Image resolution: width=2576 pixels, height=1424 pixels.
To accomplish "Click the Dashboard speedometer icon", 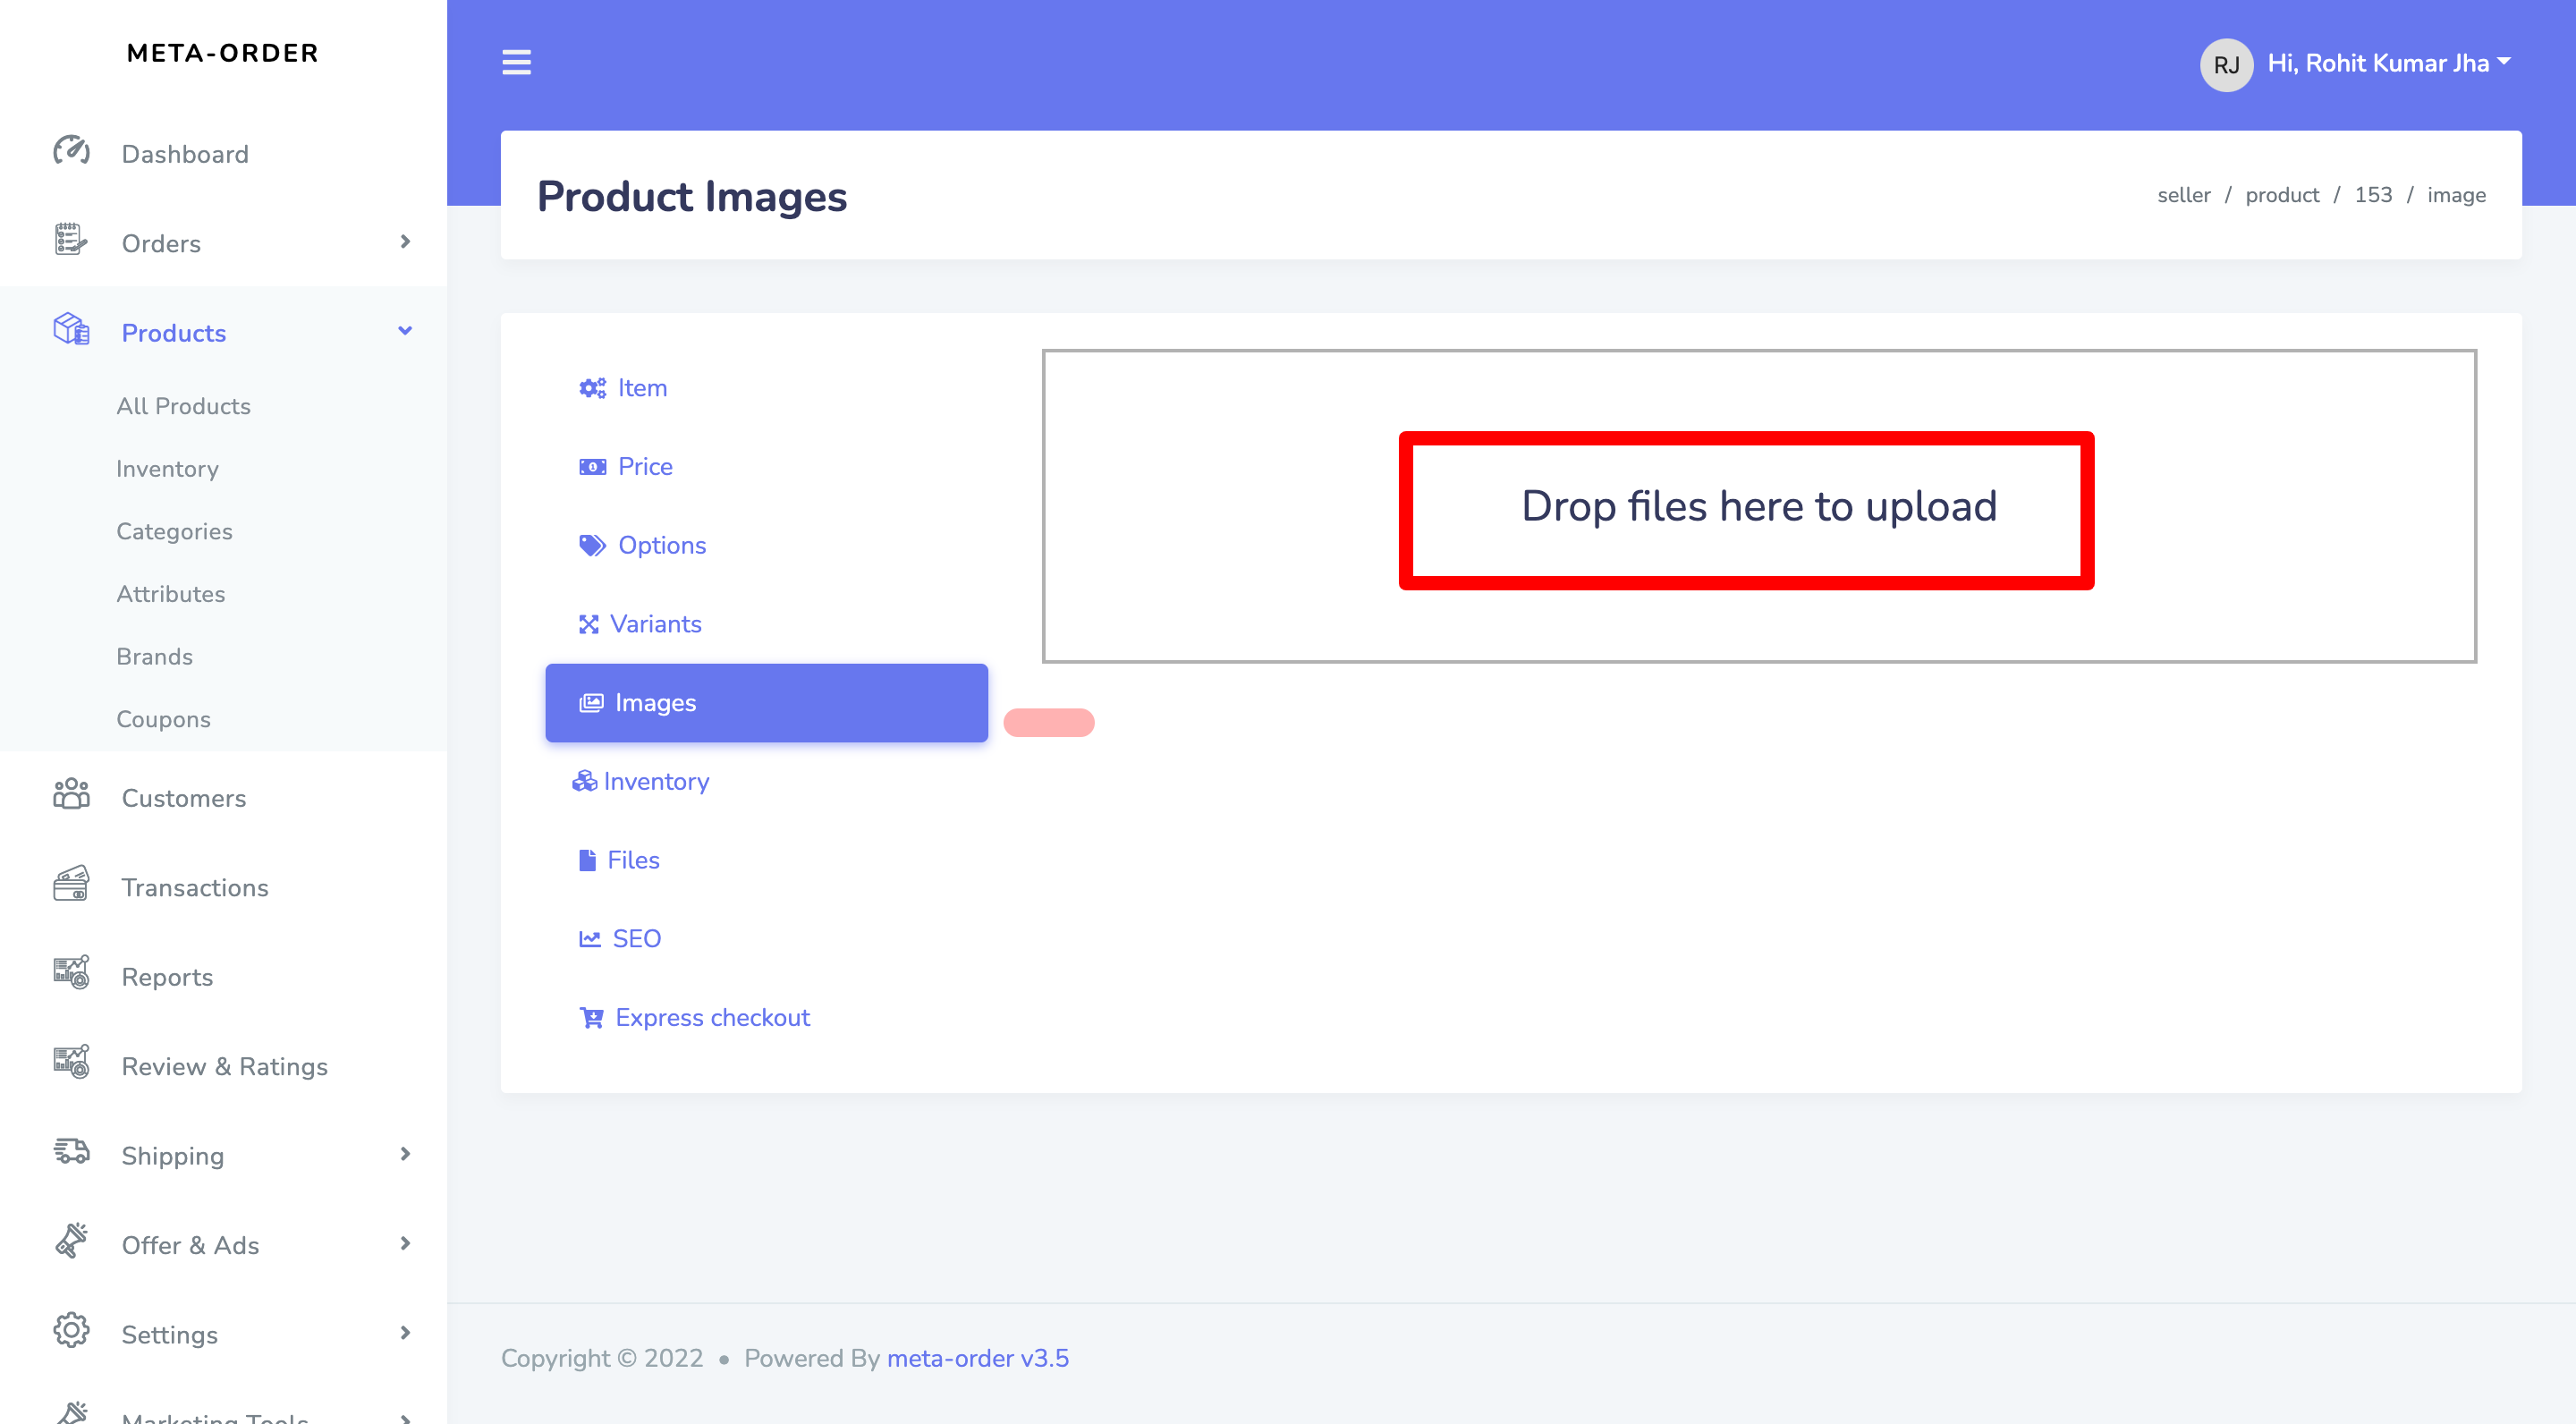I will 71,152.
